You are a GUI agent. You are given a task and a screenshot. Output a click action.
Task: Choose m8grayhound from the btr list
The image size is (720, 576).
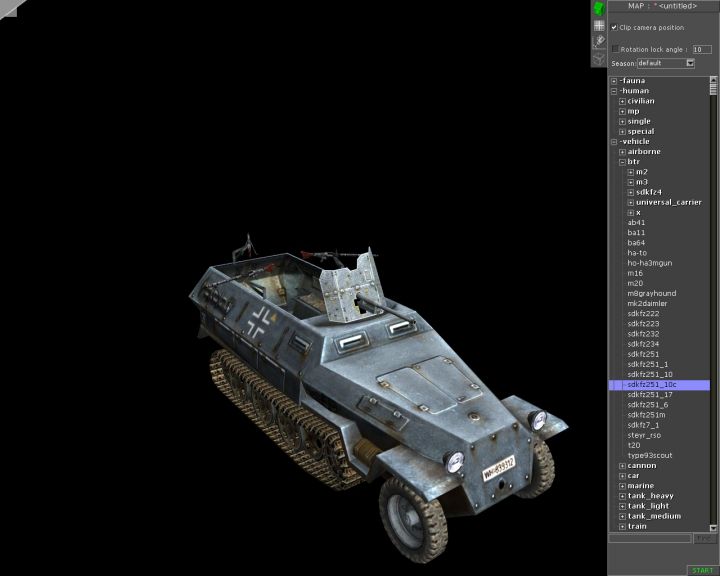point(651,293)
